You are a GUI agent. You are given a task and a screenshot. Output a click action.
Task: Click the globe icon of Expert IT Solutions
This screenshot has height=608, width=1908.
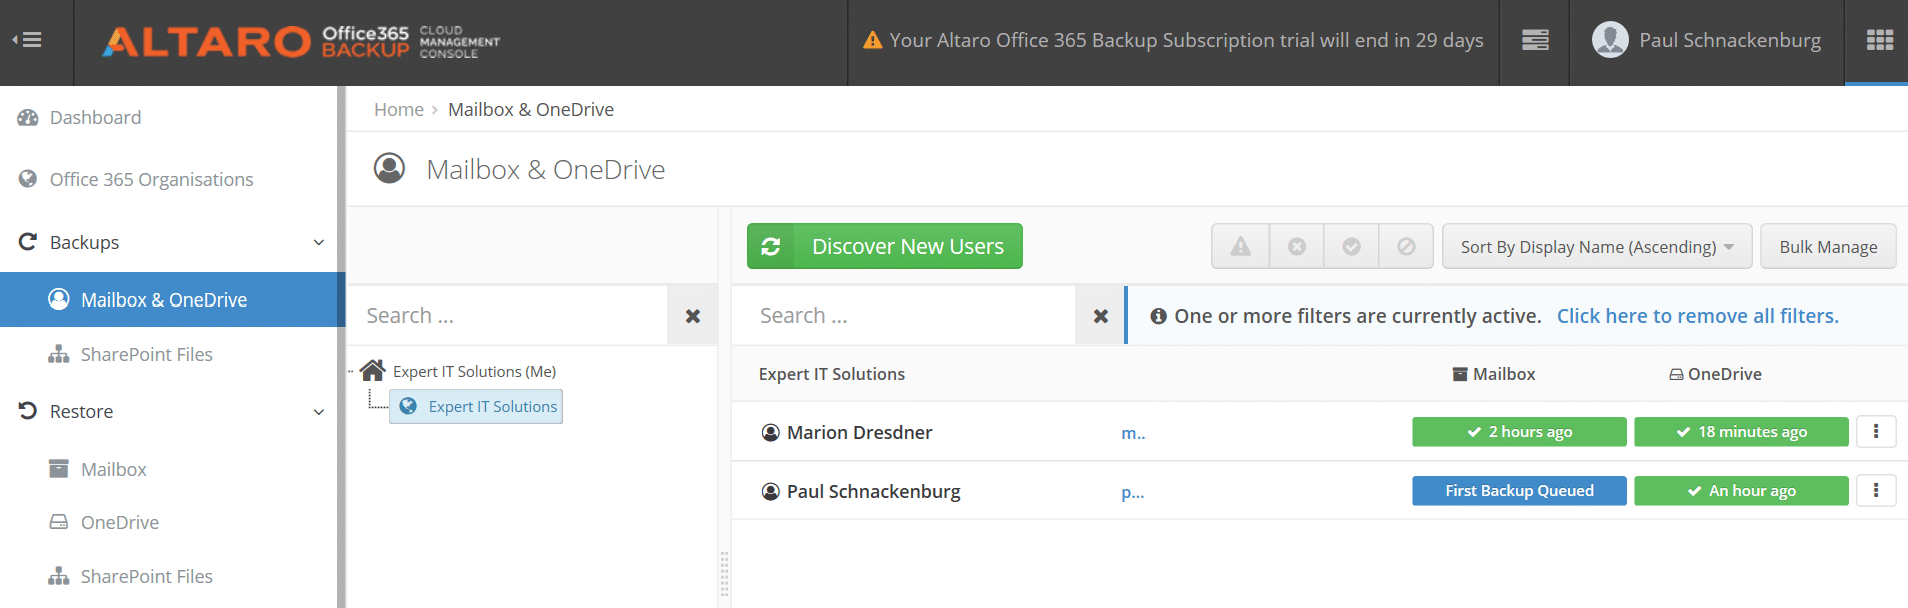408,406
